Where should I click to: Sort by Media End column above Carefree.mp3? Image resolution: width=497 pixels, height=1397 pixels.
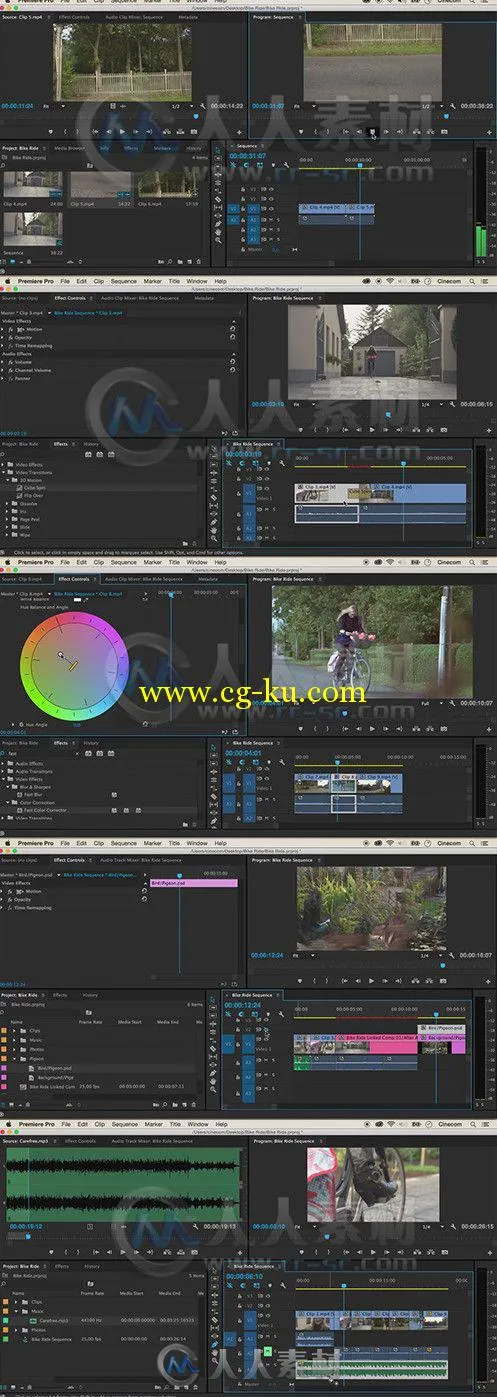click(x=168, y=1293)
